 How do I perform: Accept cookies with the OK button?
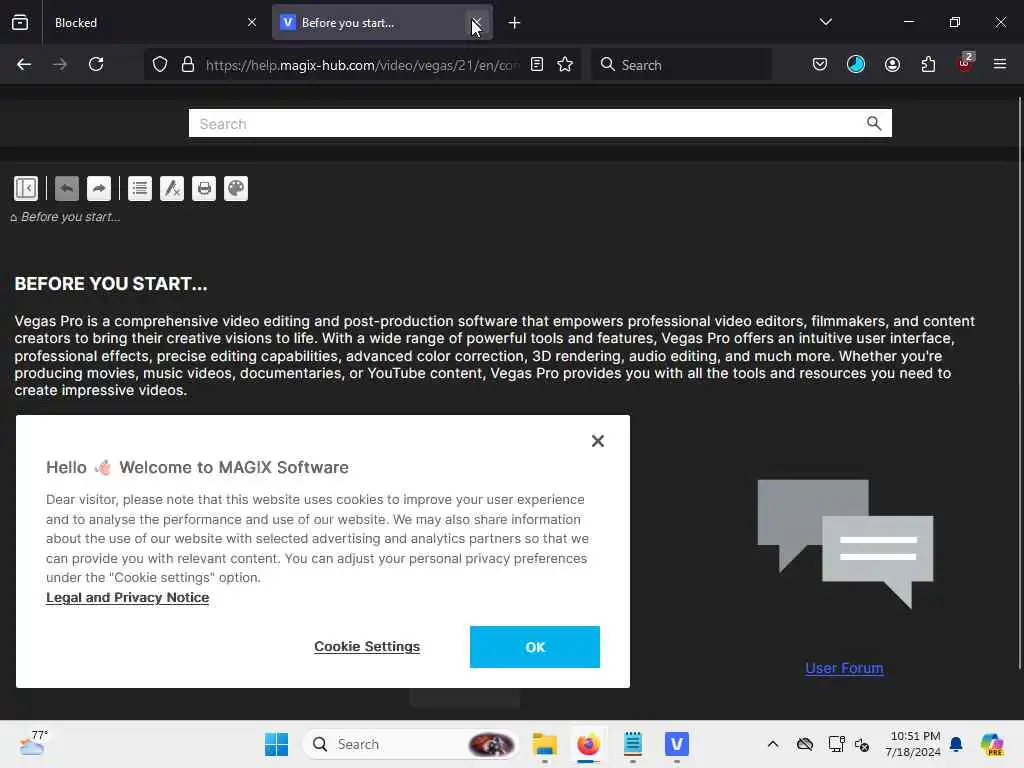[x=535, y=647]
